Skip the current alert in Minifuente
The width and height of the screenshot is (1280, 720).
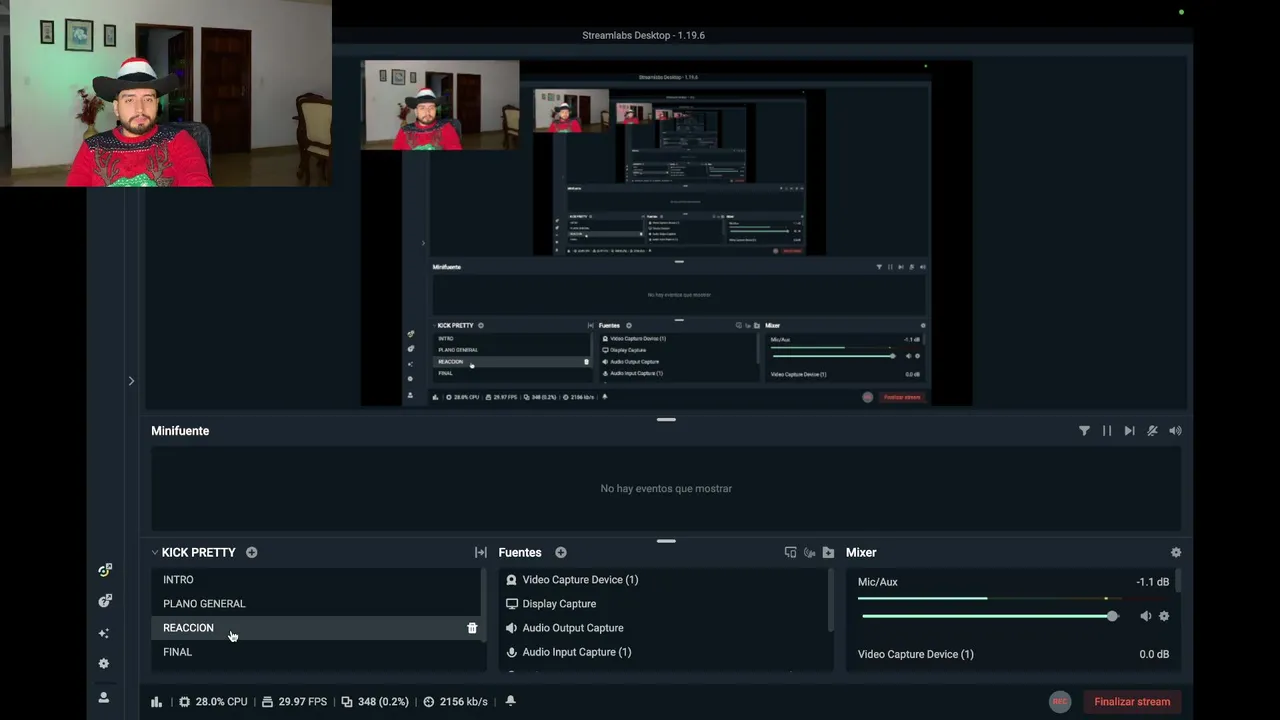1129,431
